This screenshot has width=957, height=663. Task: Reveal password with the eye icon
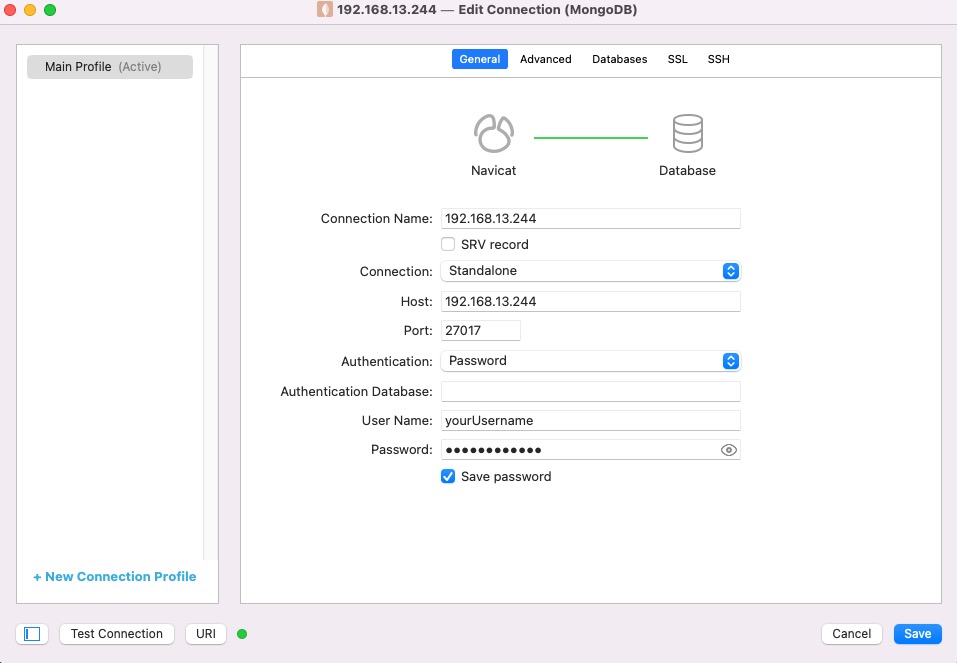[729, 450]
